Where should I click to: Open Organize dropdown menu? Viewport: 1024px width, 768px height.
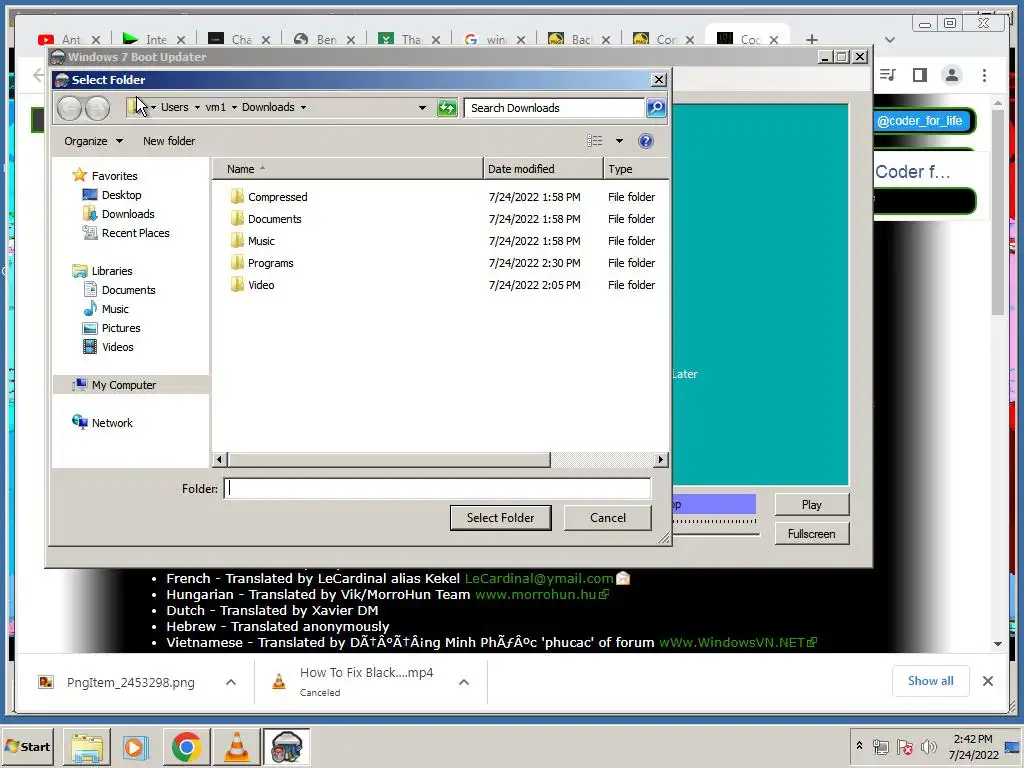93,141
